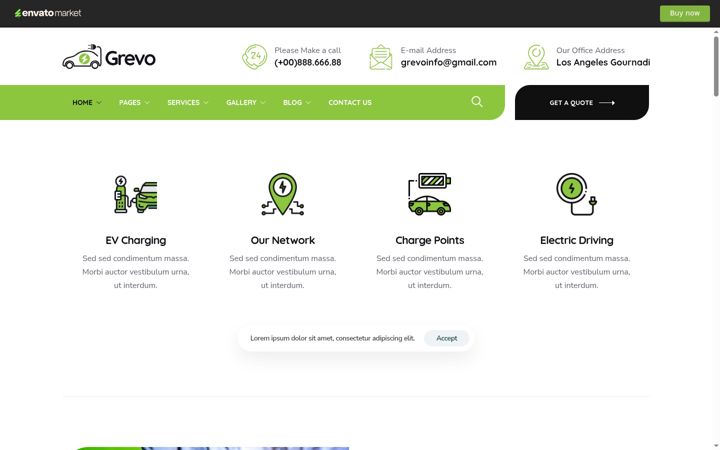
Task: Click the 'E-mail Address' label
Action: 428,51
